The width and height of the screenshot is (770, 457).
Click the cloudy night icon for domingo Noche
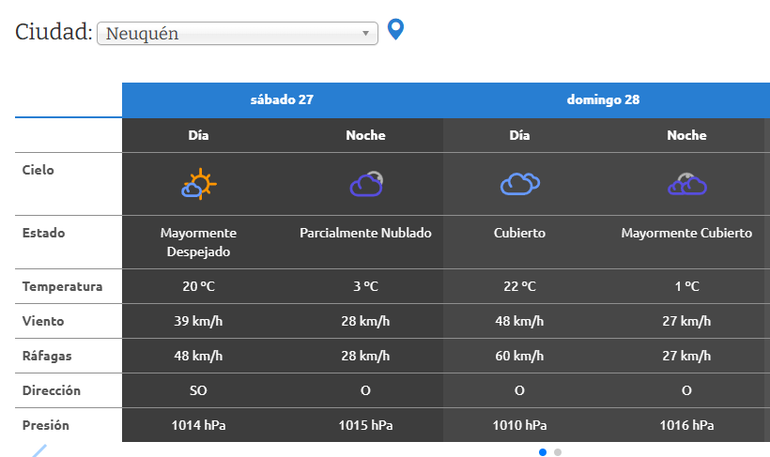[x=686, y=184]
